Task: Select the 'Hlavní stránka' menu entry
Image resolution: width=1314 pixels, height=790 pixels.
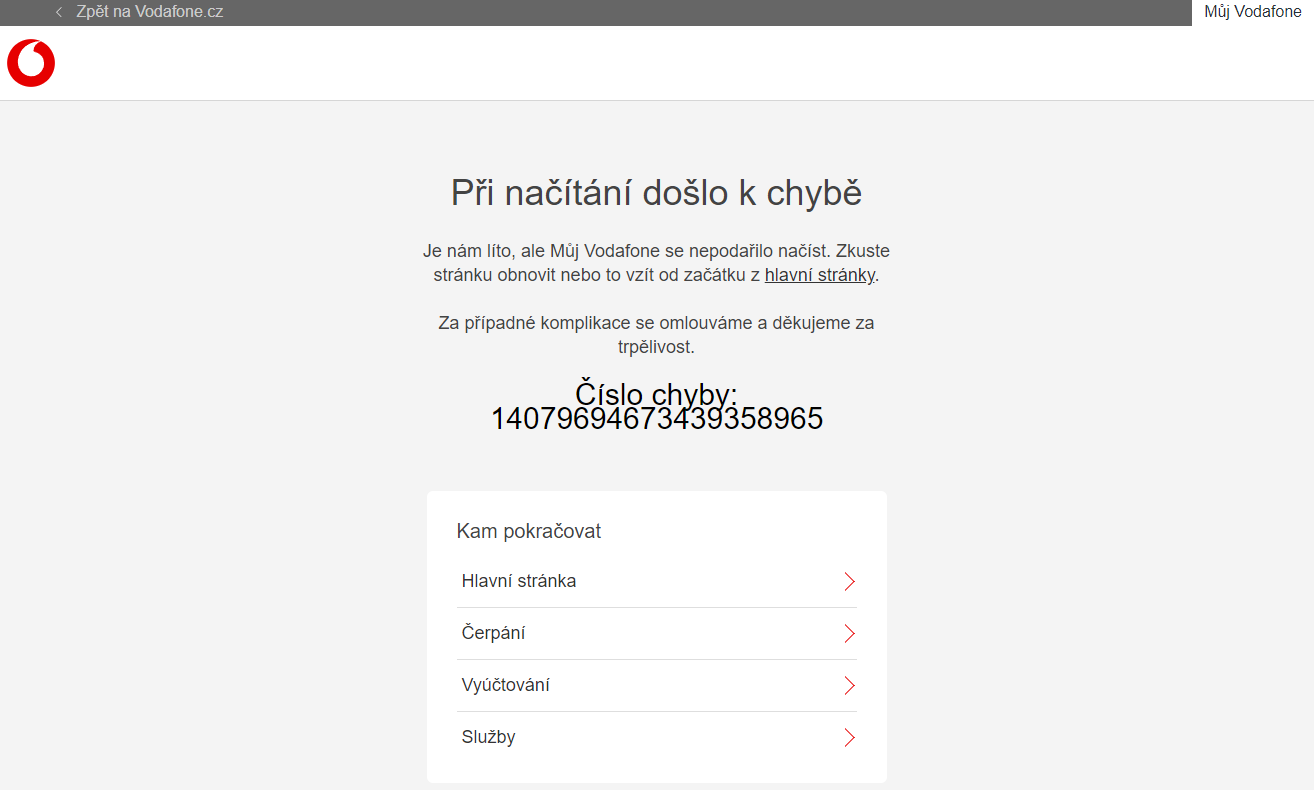Action: pyautogui.click(x=519, y=581)
